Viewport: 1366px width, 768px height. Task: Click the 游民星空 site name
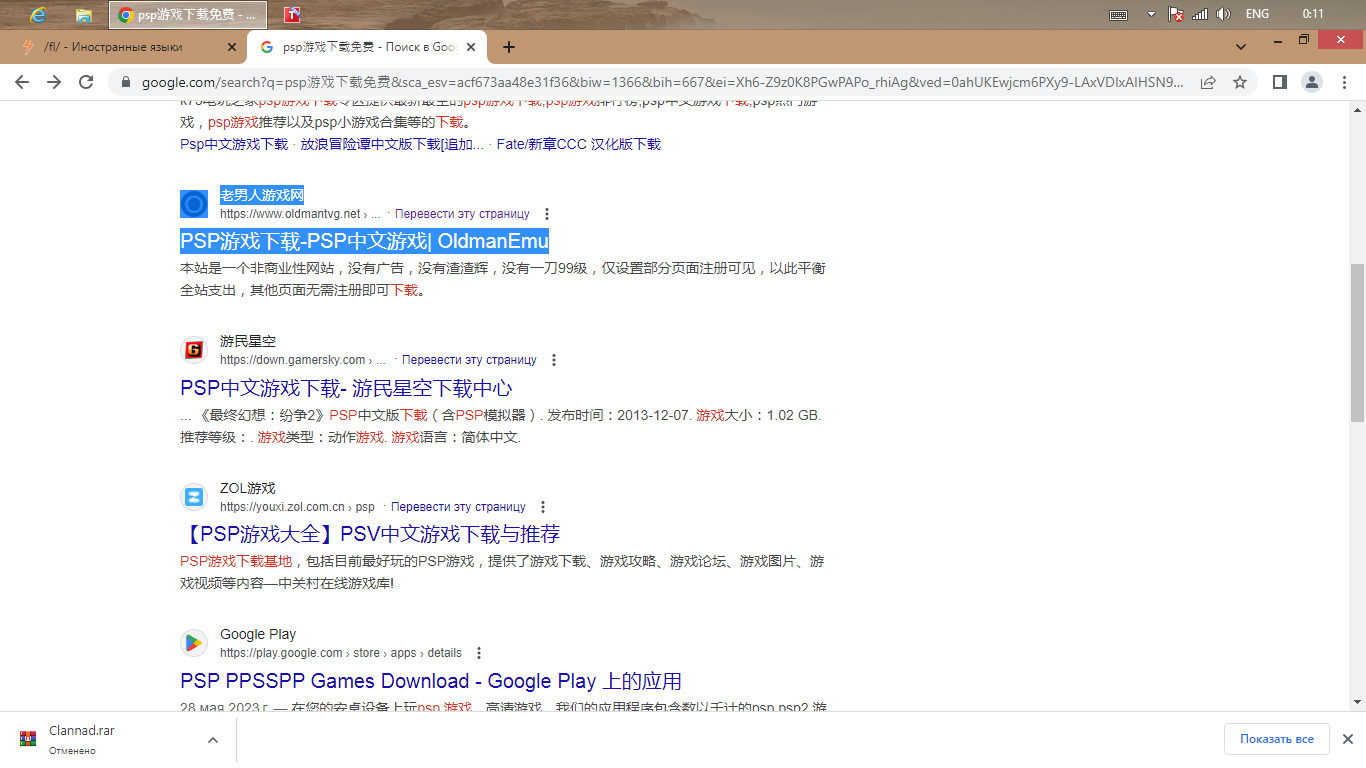pyautogui.click(x=248, y=341)
